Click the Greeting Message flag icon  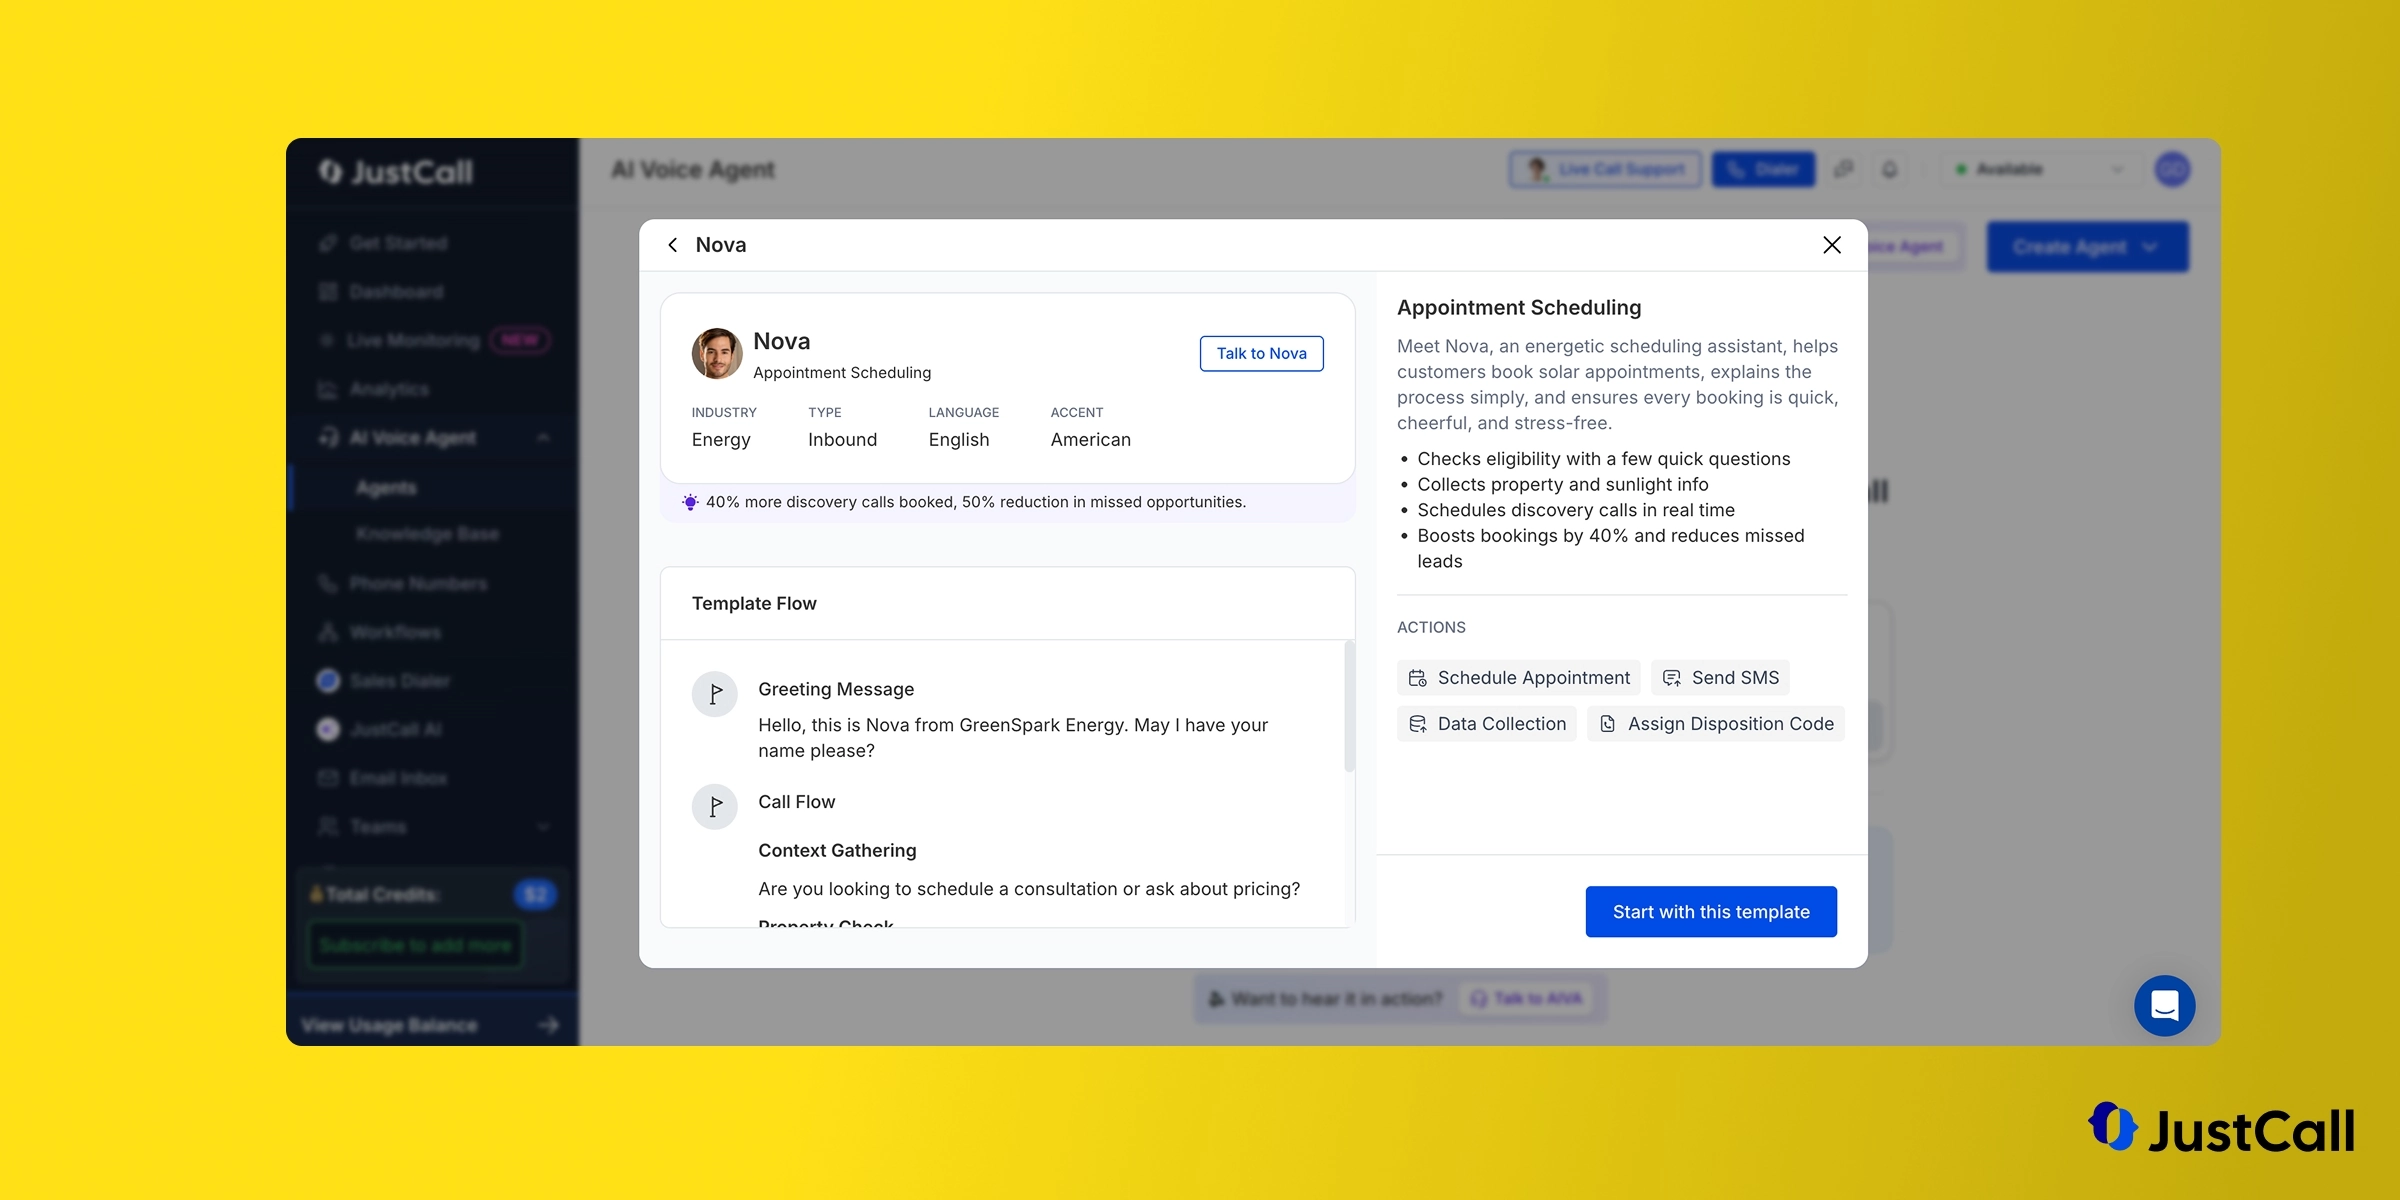pyautogui.click(x=715, y=694)
